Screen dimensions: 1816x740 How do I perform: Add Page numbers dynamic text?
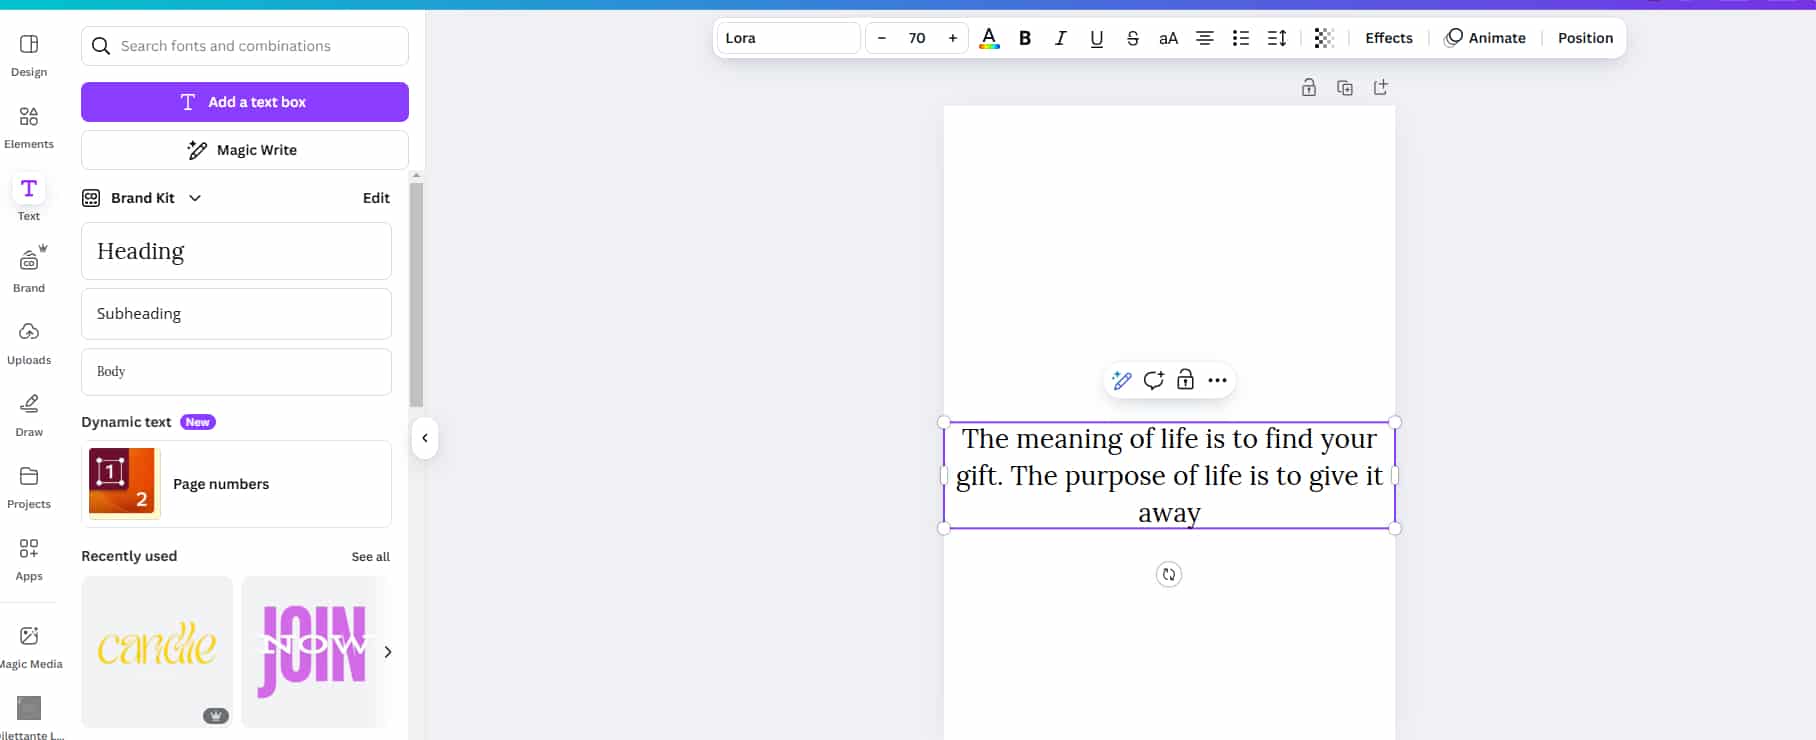236,484
